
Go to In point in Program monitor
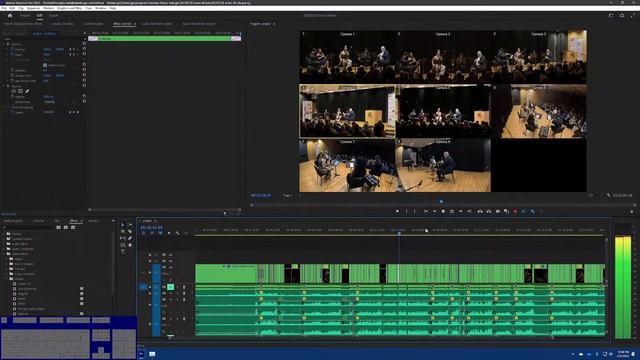[x=426, y=211]
